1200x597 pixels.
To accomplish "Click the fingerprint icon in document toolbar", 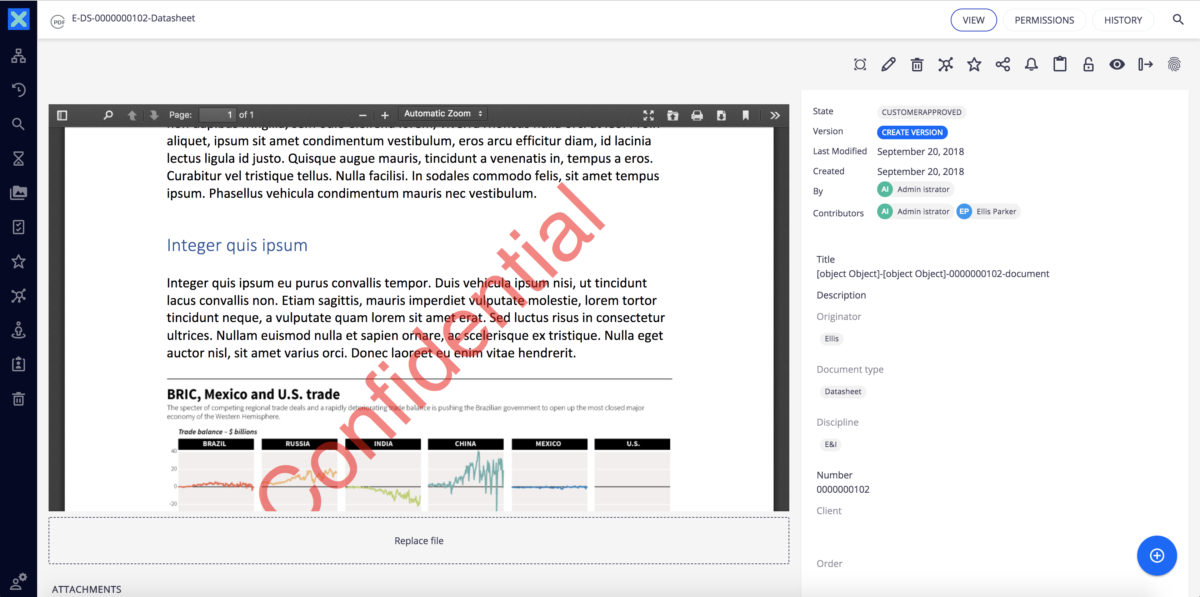I will 1174,65.
